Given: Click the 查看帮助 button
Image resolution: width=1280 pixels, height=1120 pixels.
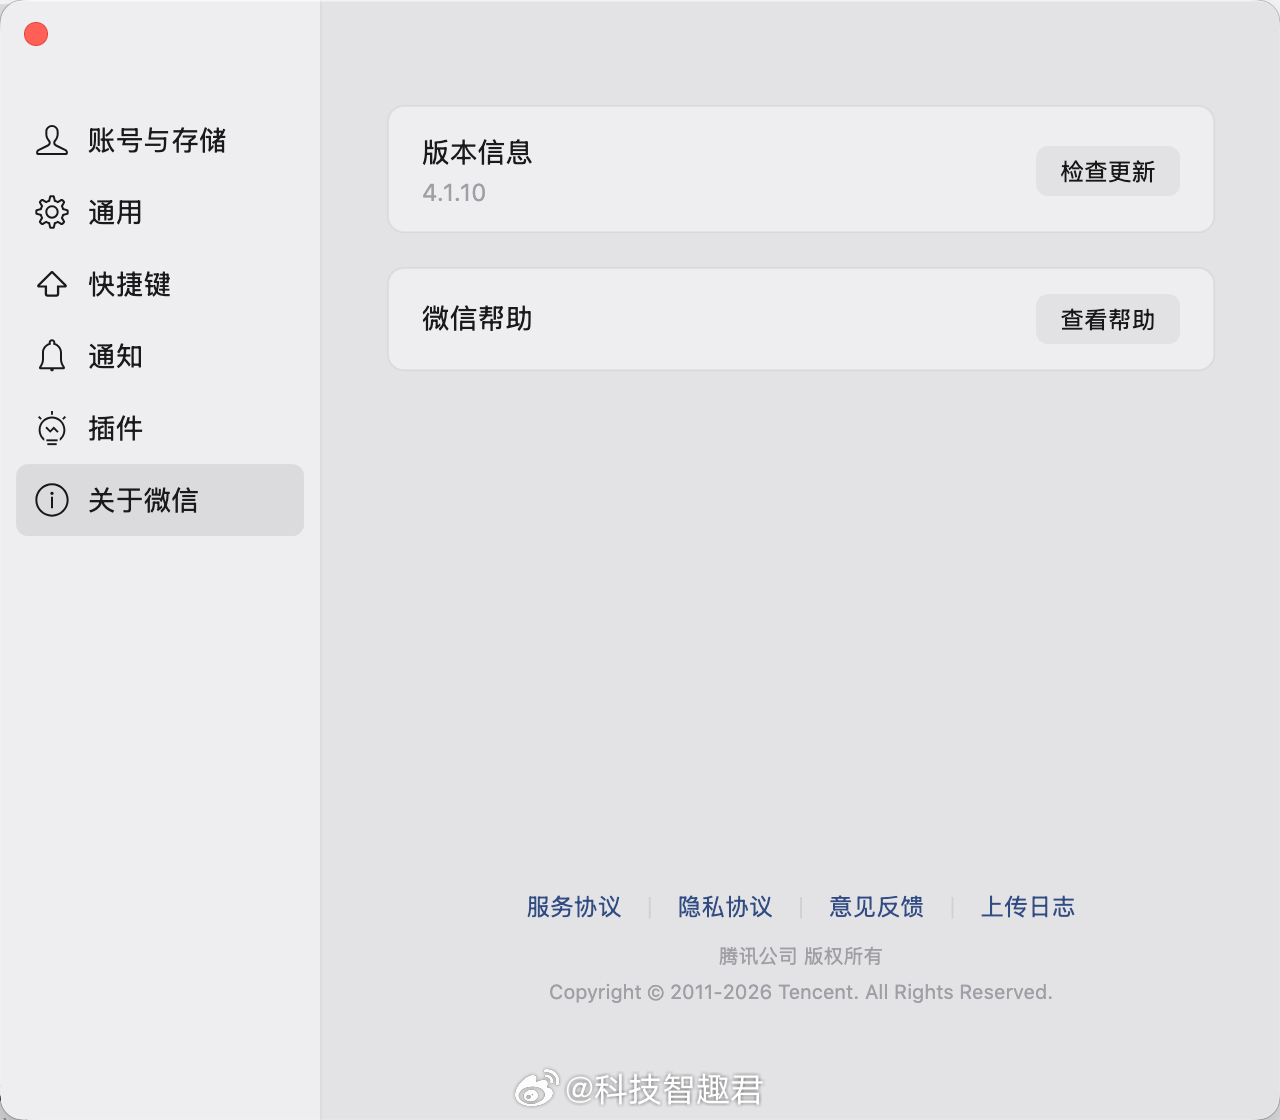Looking at the screenshot, I should click(x=1108, y=319).
